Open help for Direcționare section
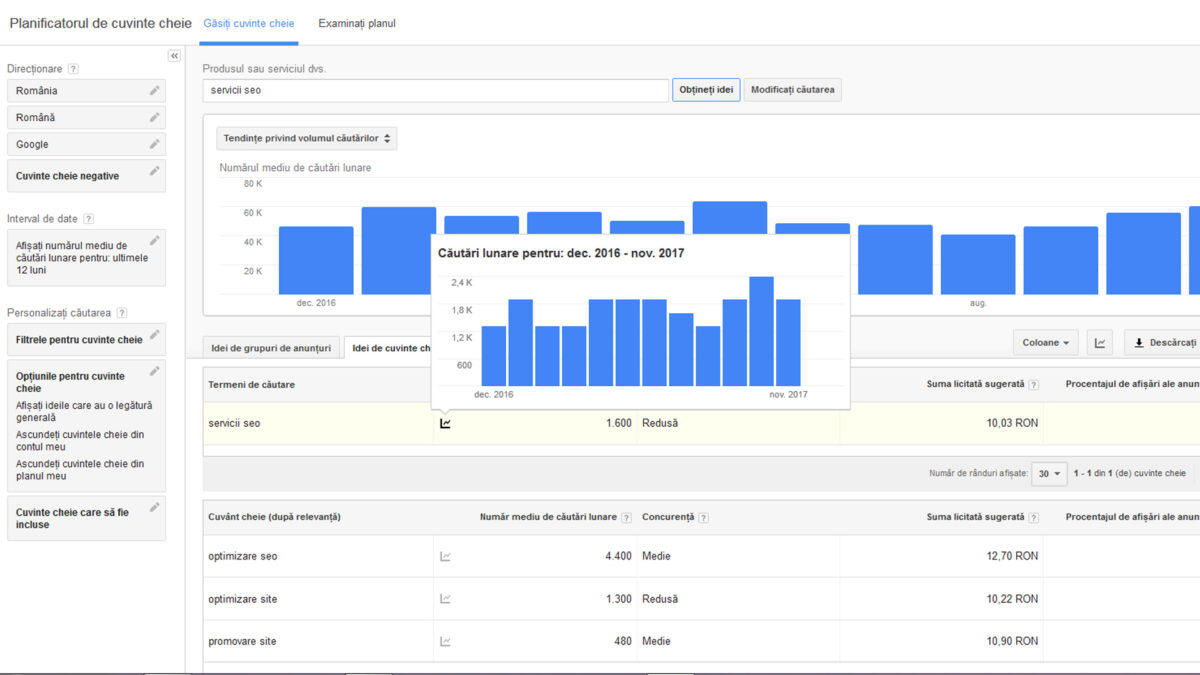 pos(73,69)
